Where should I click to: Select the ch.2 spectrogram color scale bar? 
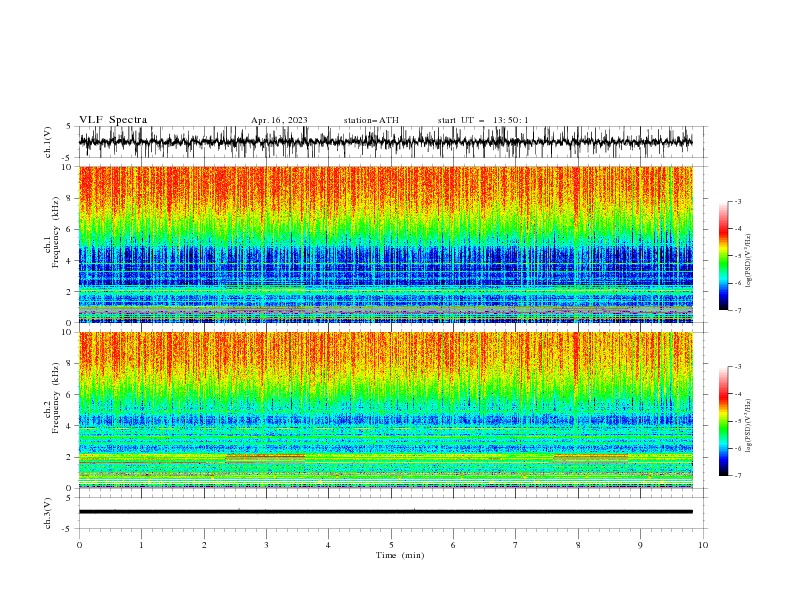(723, 421)
